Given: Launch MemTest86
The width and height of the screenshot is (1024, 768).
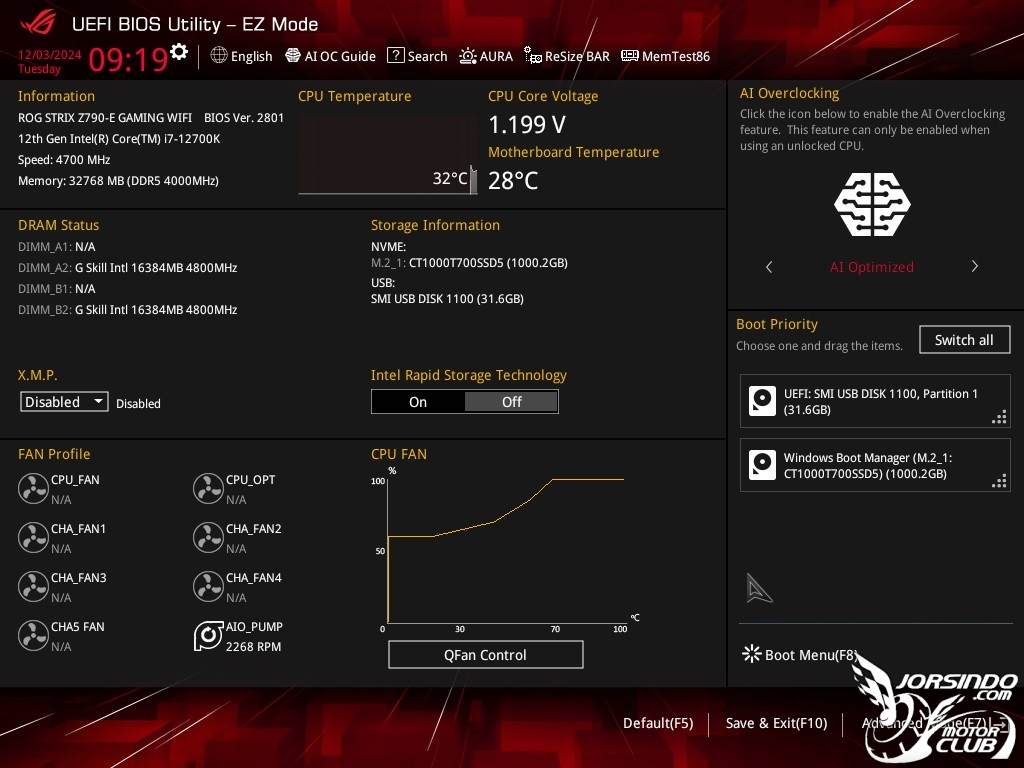Looking at the screenshot, I should click(665, 56).
